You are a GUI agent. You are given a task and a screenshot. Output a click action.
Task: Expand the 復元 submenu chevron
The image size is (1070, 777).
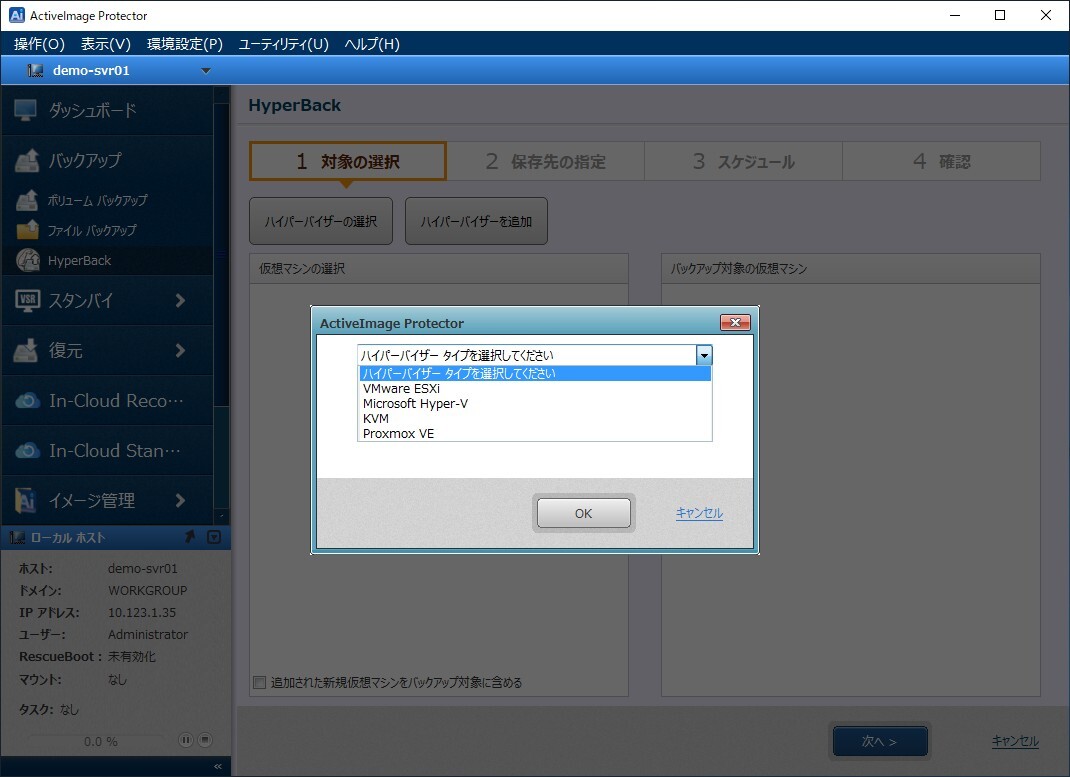pyautogui.click(x=180, y=351)
